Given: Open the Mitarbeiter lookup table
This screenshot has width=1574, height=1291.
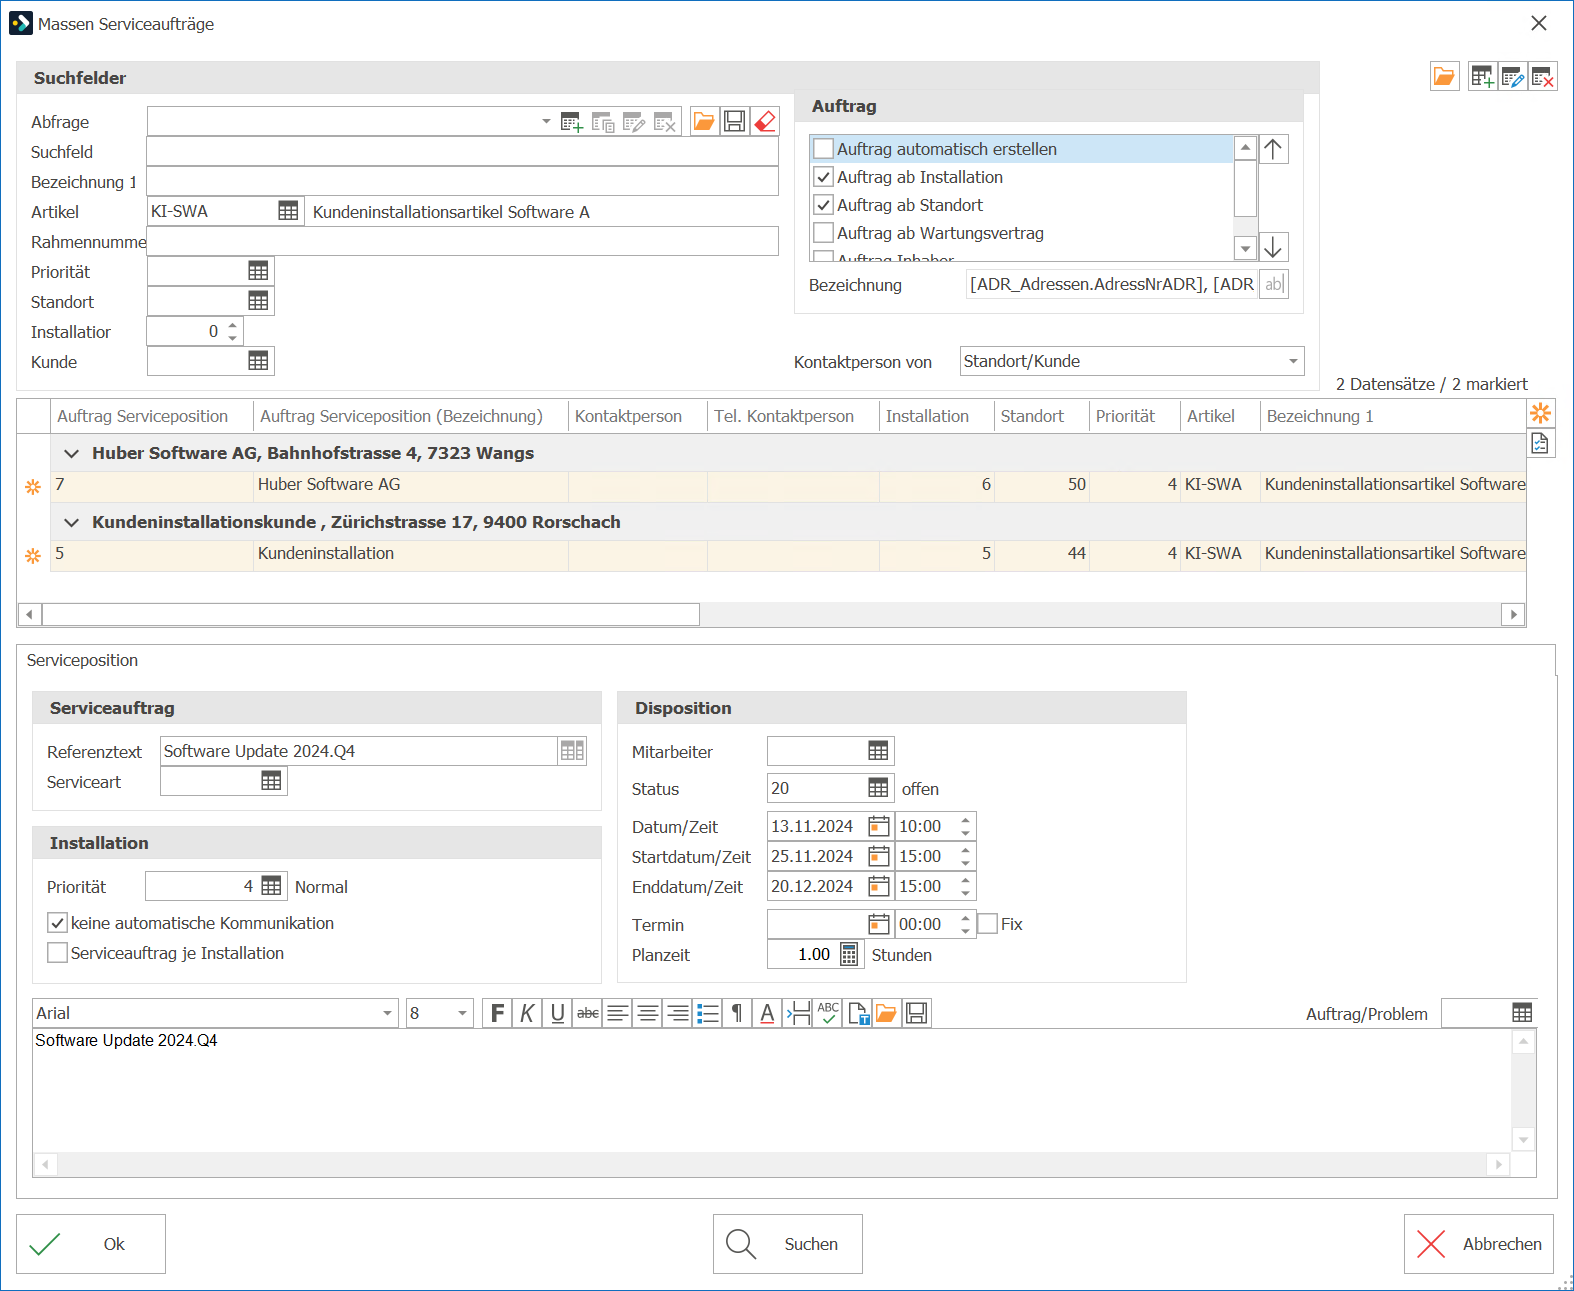Looking at the screenshot, I should 878,751.
